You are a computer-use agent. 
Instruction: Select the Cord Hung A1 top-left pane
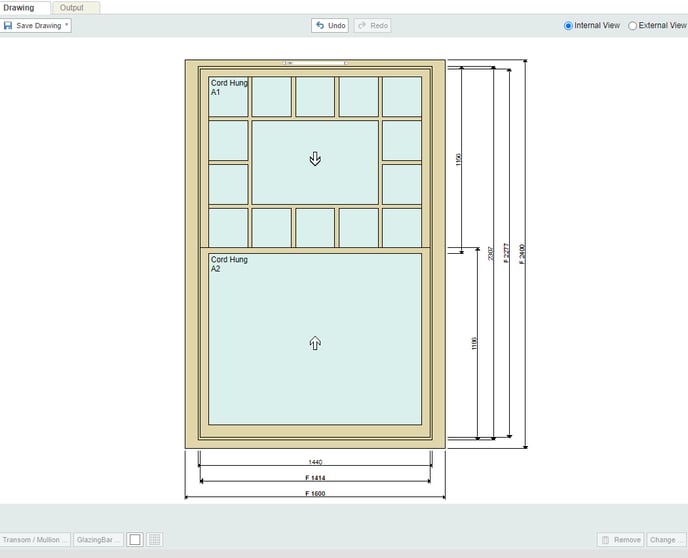[x=228, y=98]
